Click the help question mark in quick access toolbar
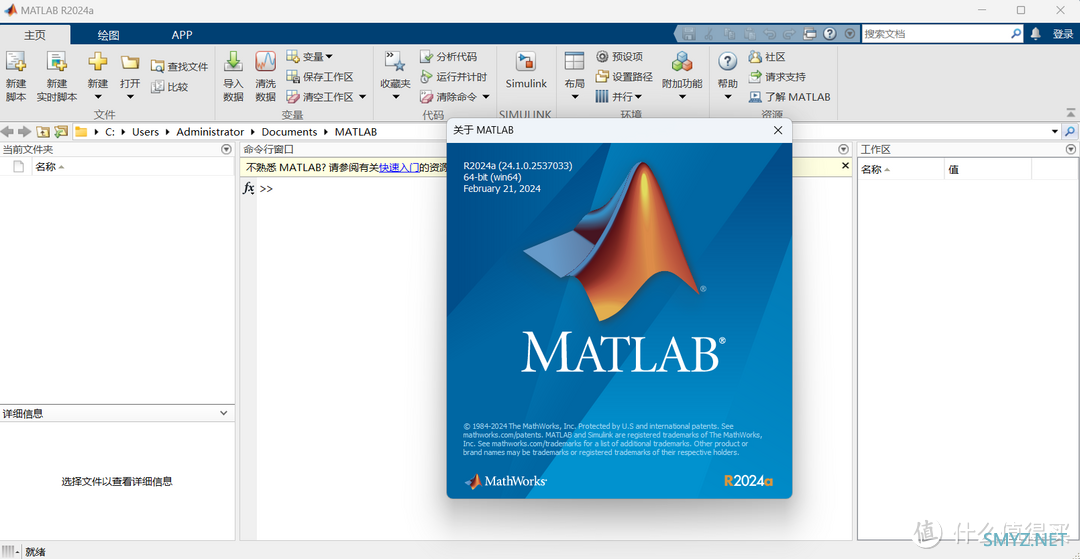 (830, 33)
